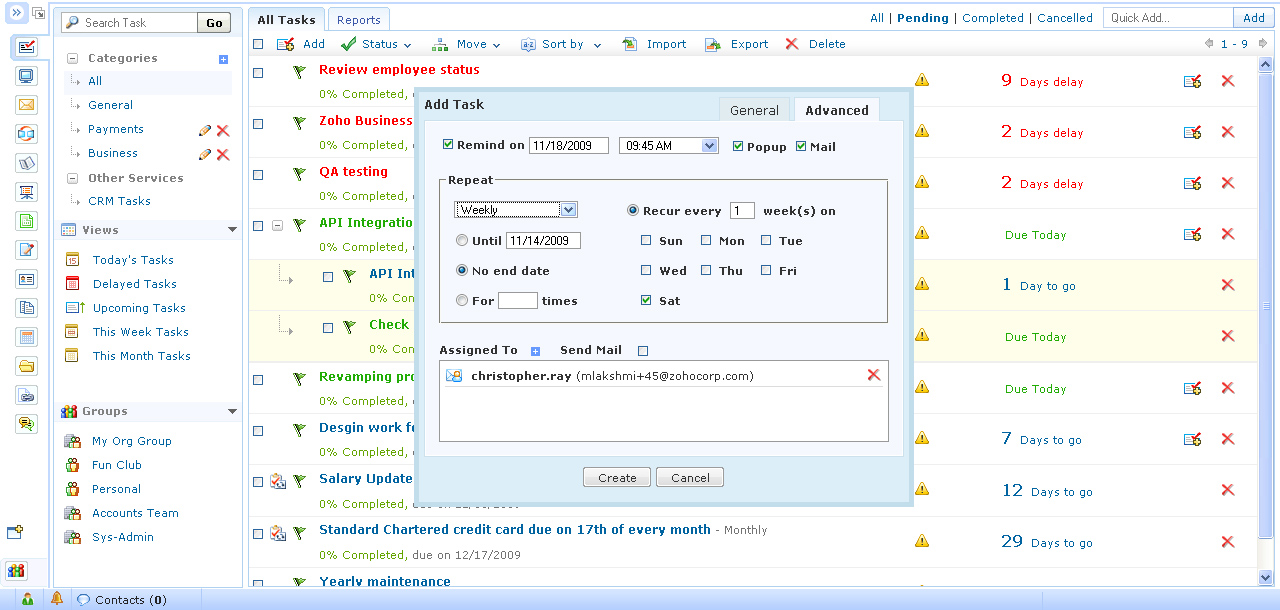Click the warning icon on Review employee status row
Image resolution: width=1280 pixels, height=610 pixels.
pos(922,80)
